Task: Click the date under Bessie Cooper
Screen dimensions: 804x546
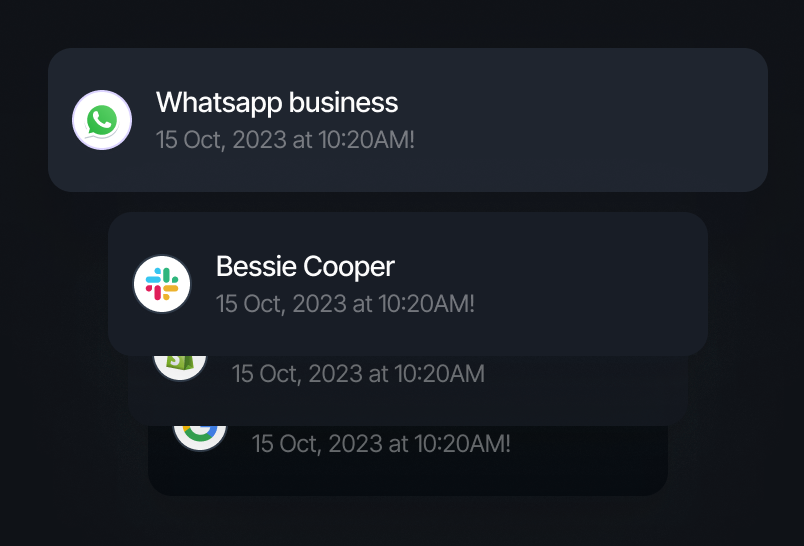Action: click(x=345, y=303)
